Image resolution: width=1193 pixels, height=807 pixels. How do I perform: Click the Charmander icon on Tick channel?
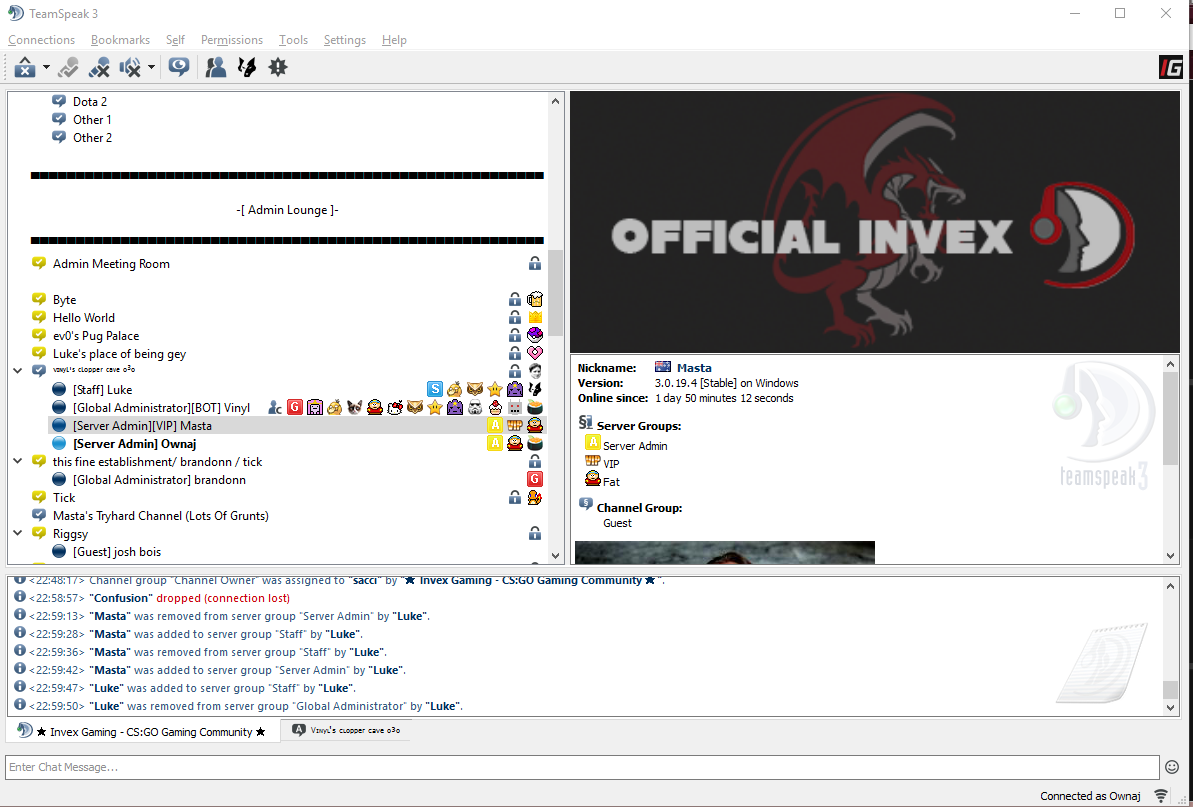pos(535,497)
